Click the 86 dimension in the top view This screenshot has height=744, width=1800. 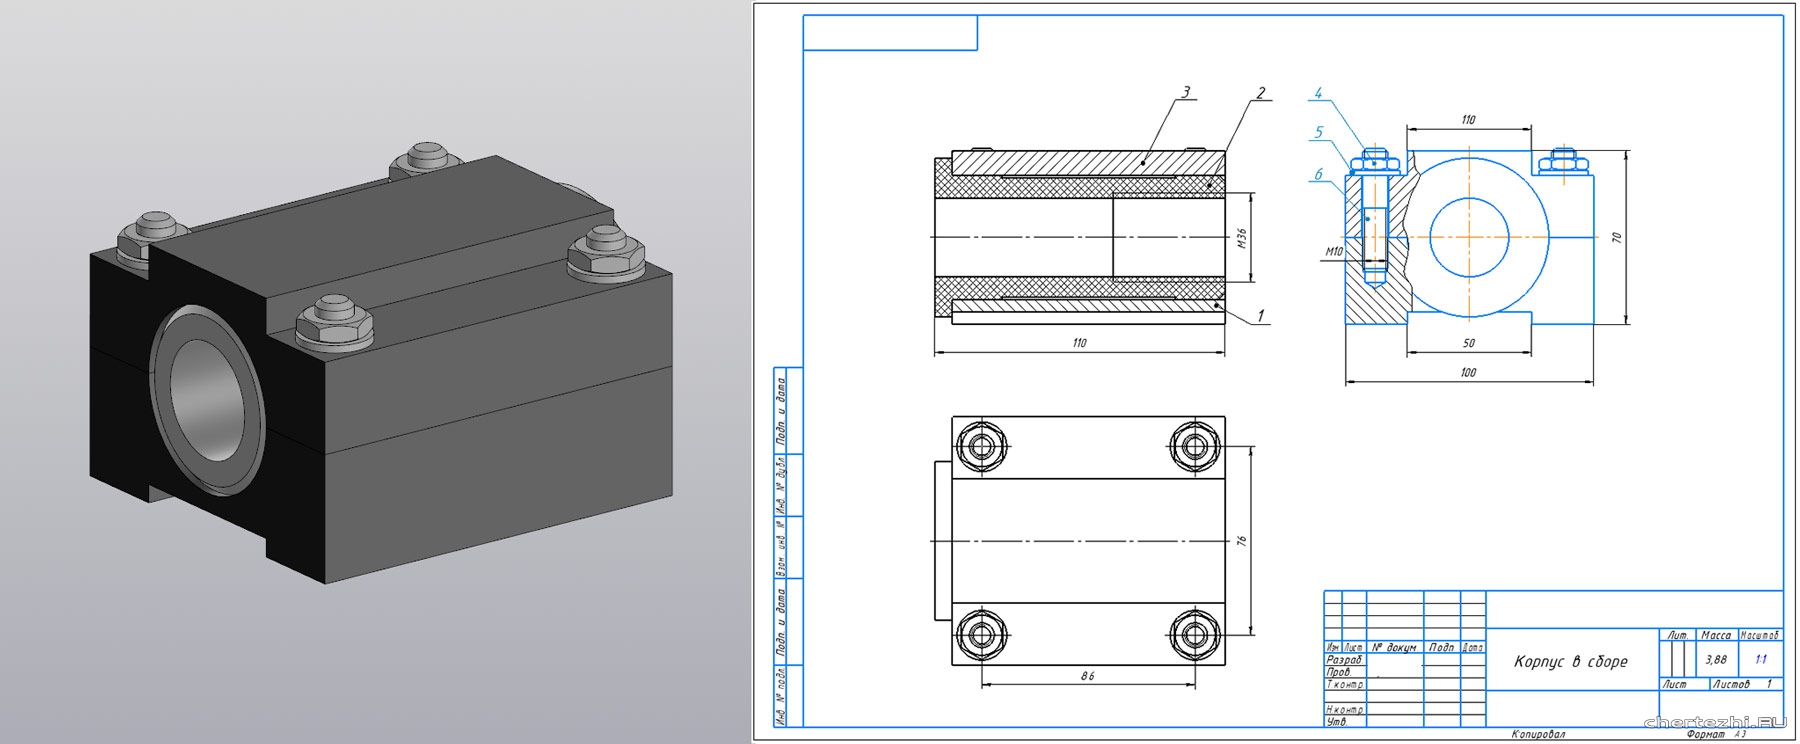point(1087,676)
